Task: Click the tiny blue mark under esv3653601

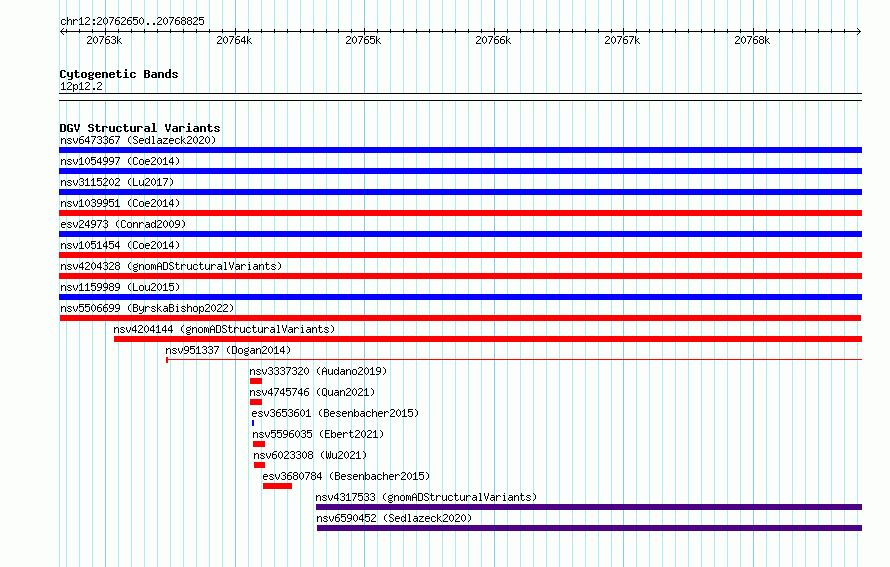Action: (x=253, y=423)
